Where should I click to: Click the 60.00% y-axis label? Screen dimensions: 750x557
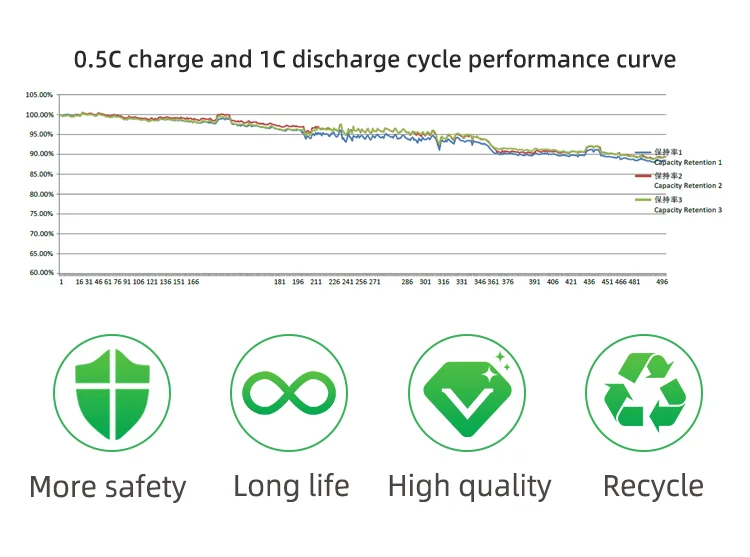(41, 273)
